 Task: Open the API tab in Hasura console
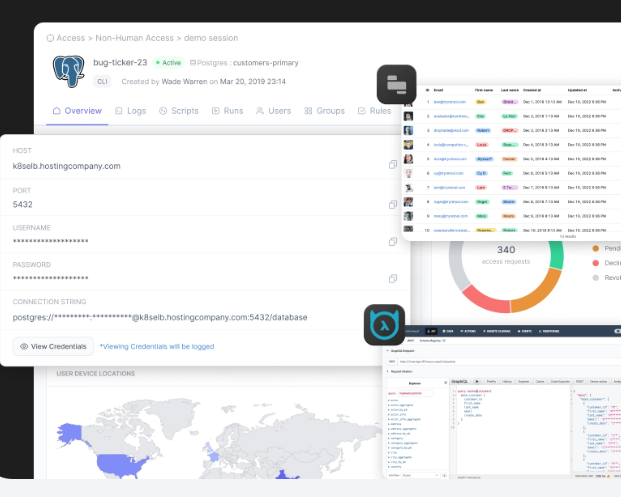[431, 331]
